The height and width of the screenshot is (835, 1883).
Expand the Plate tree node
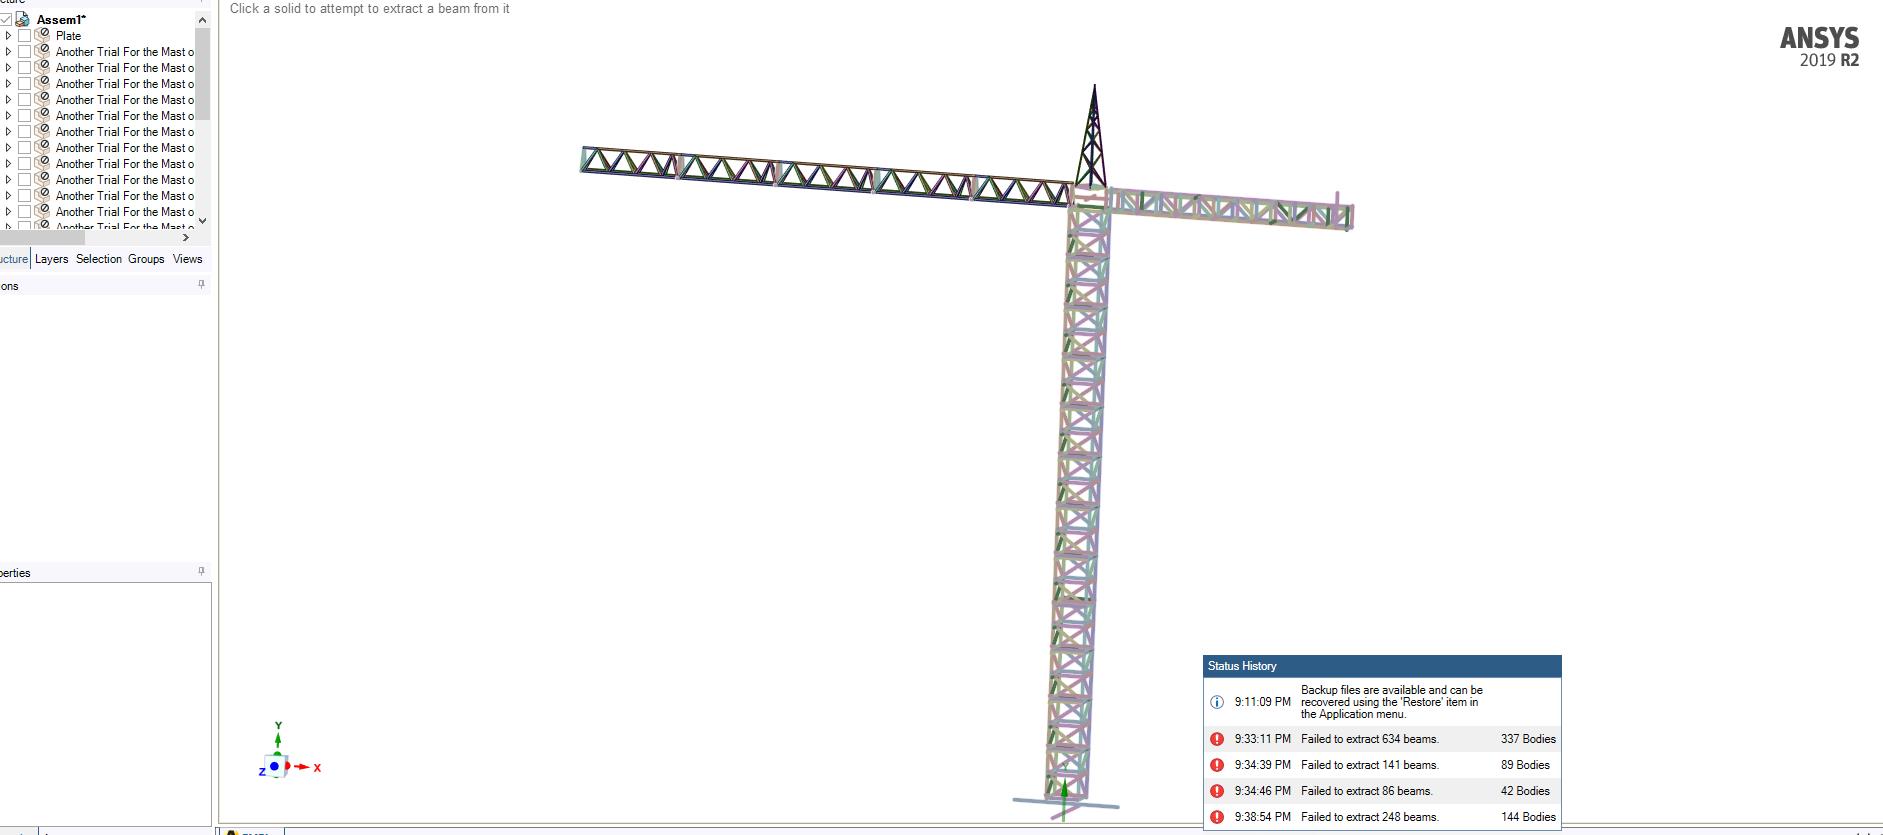coord(9,35)
